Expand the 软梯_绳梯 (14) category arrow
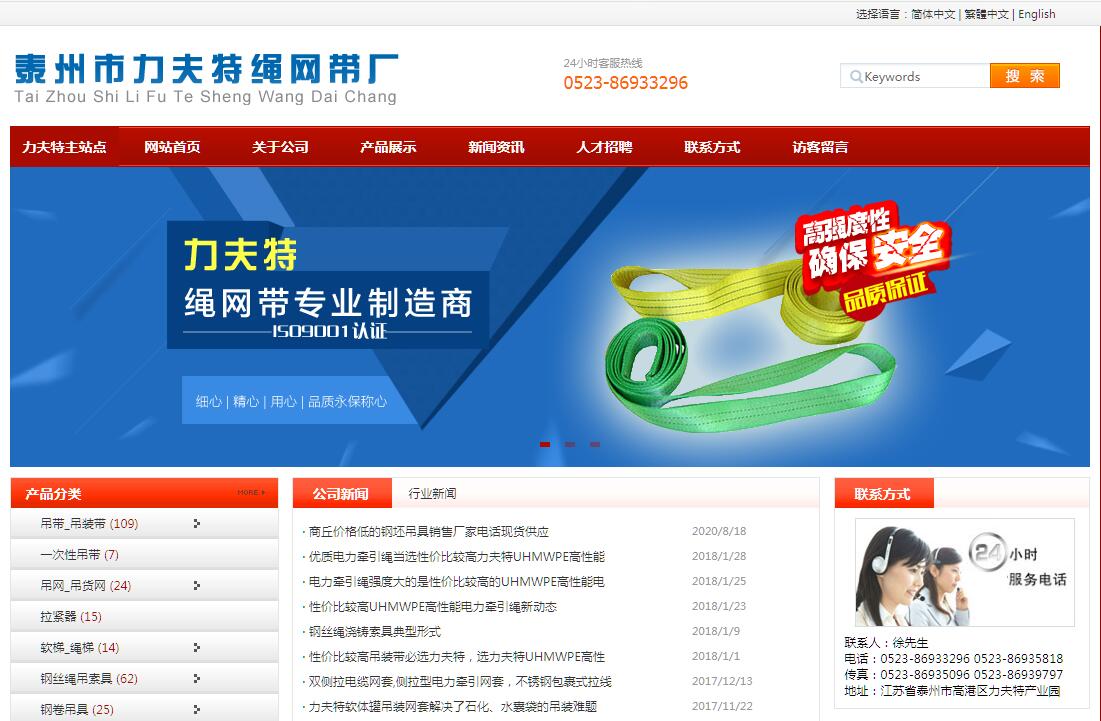 click(197, 647)
